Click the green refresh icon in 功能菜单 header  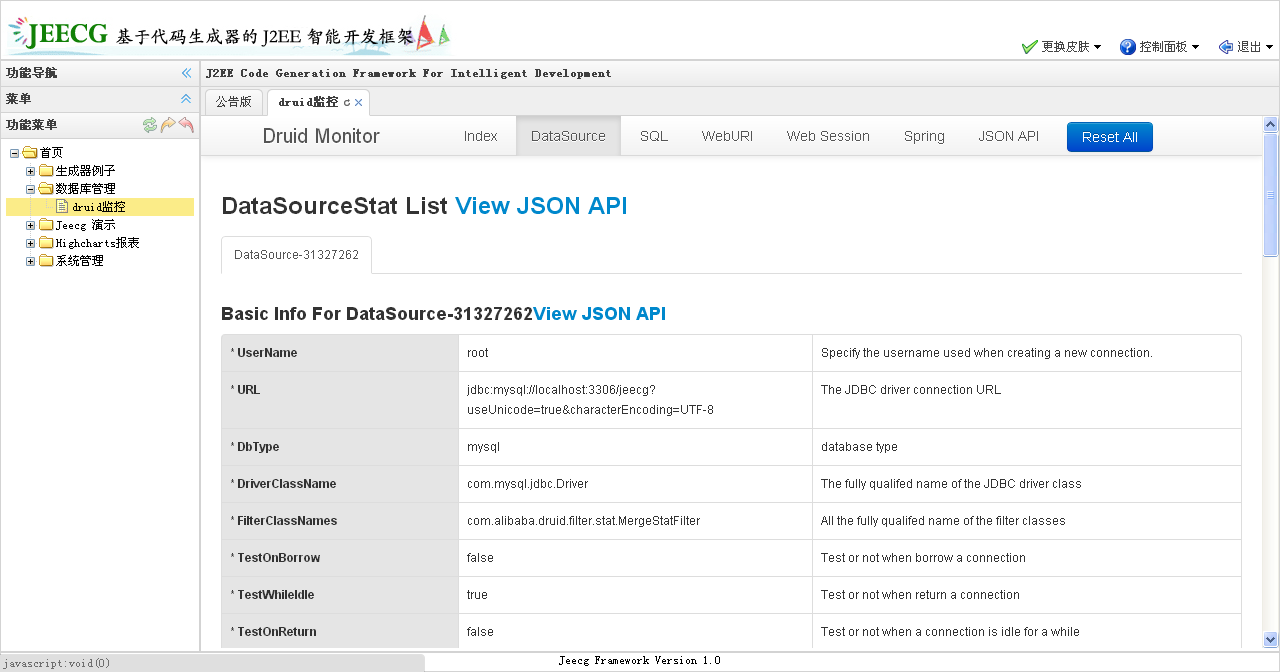coord(150,125)
